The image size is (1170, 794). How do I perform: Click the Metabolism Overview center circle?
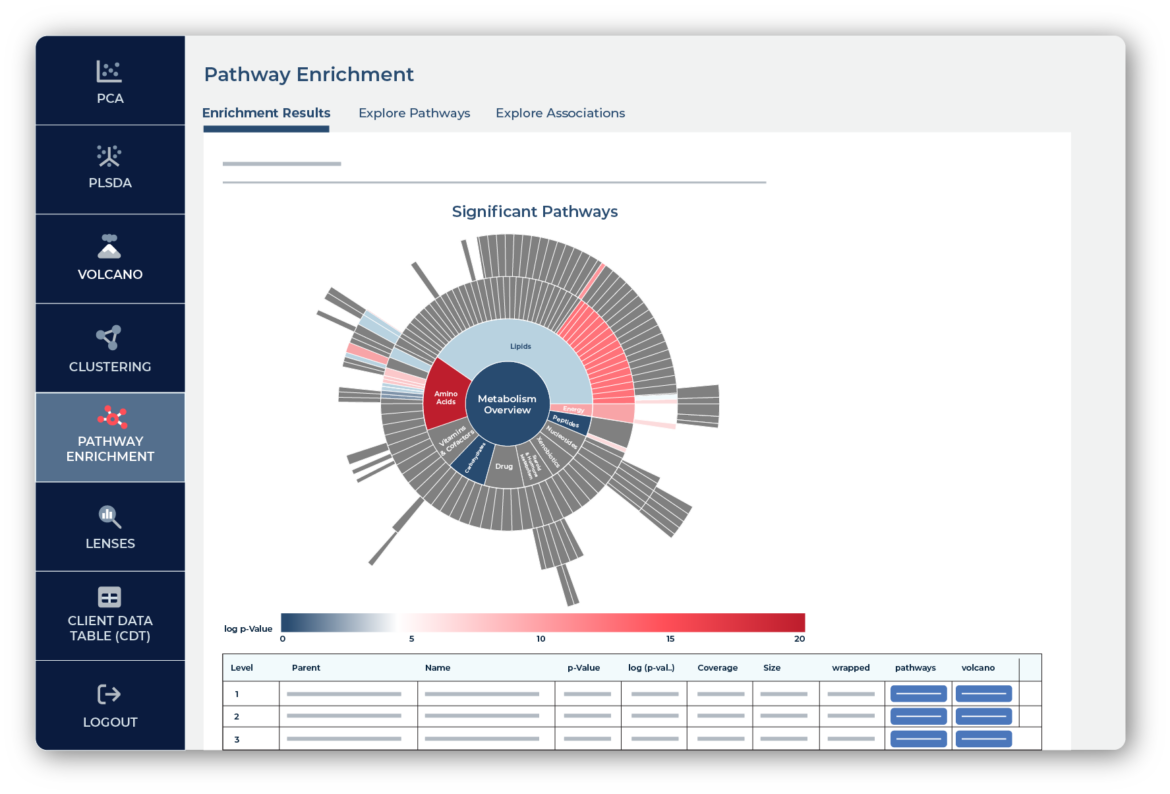click(x=507, y=404)
